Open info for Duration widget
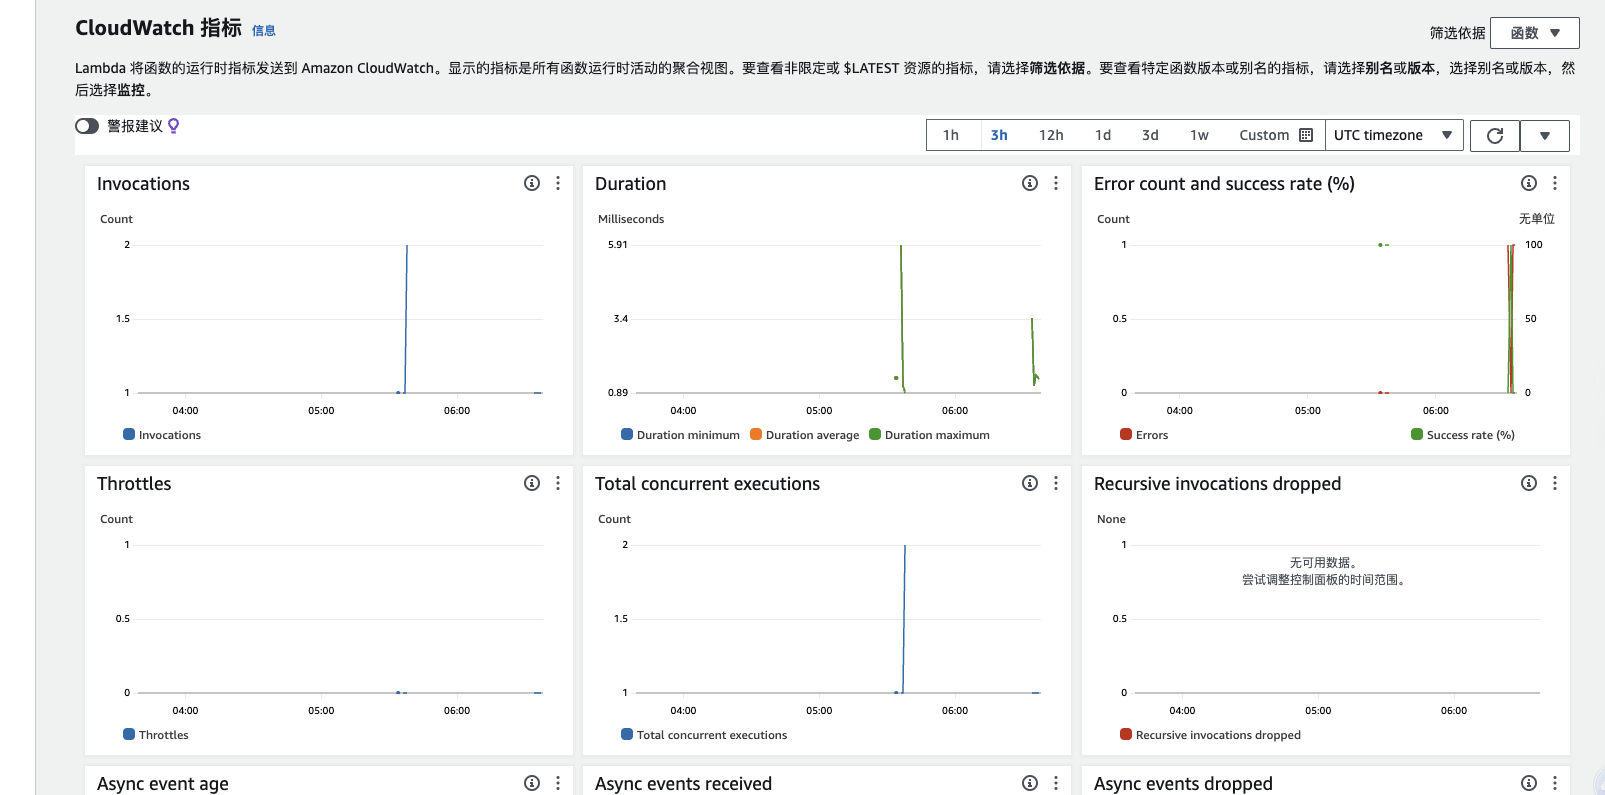 pyautogui.click(x=1030, y=183)
